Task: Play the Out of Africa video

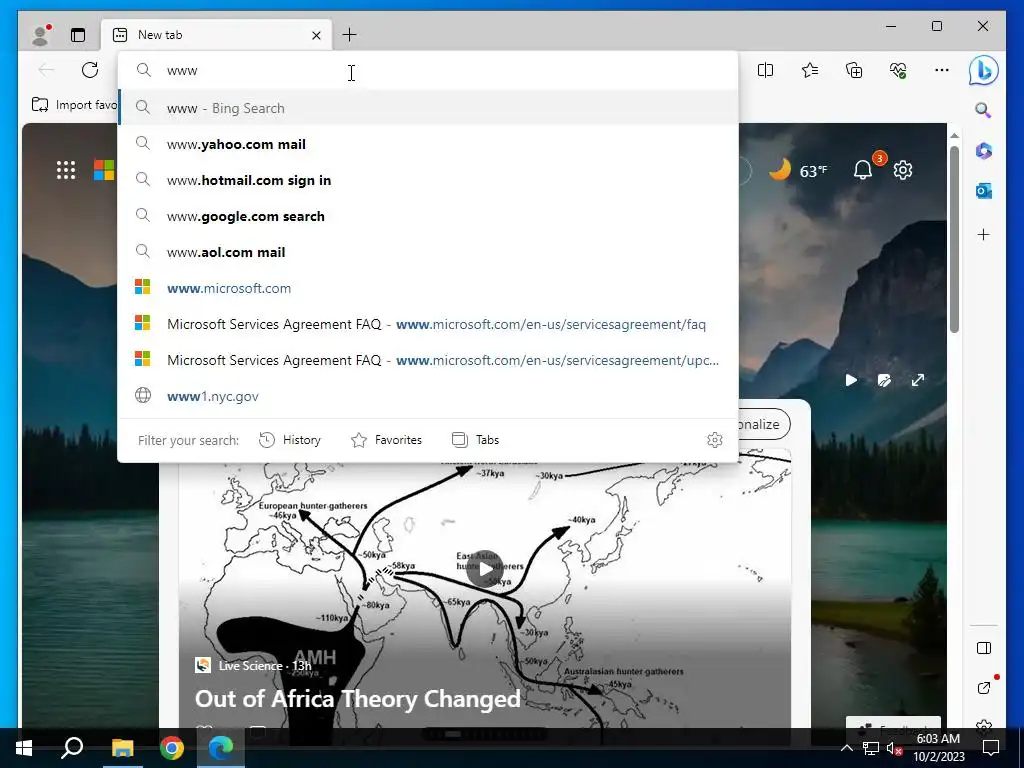Action: click(485, 569)
